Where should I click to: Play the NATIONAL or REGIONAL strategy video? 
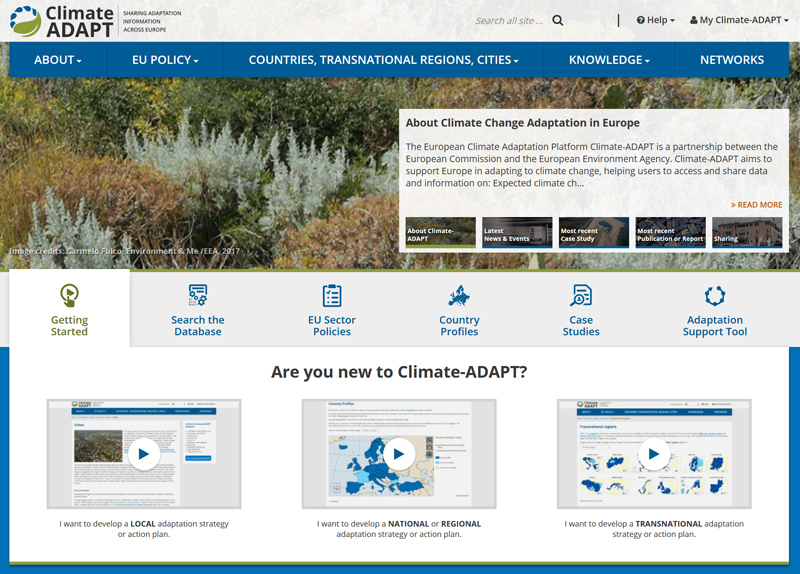pos(399,454)
